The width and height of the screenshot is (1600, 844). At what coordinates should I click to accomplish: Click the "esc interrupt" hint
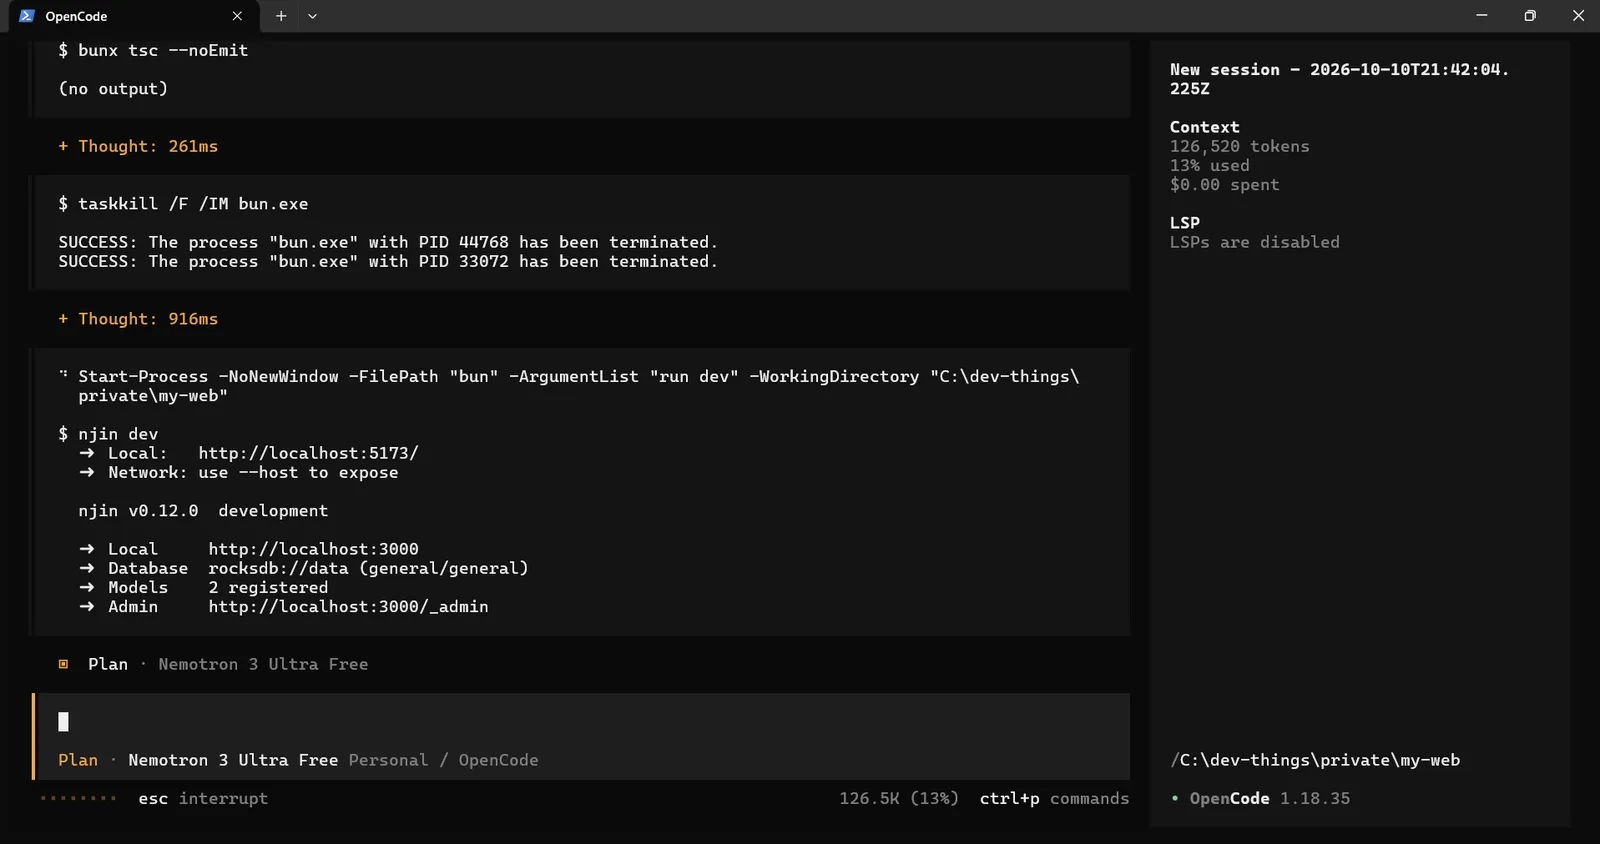point(203,798)
